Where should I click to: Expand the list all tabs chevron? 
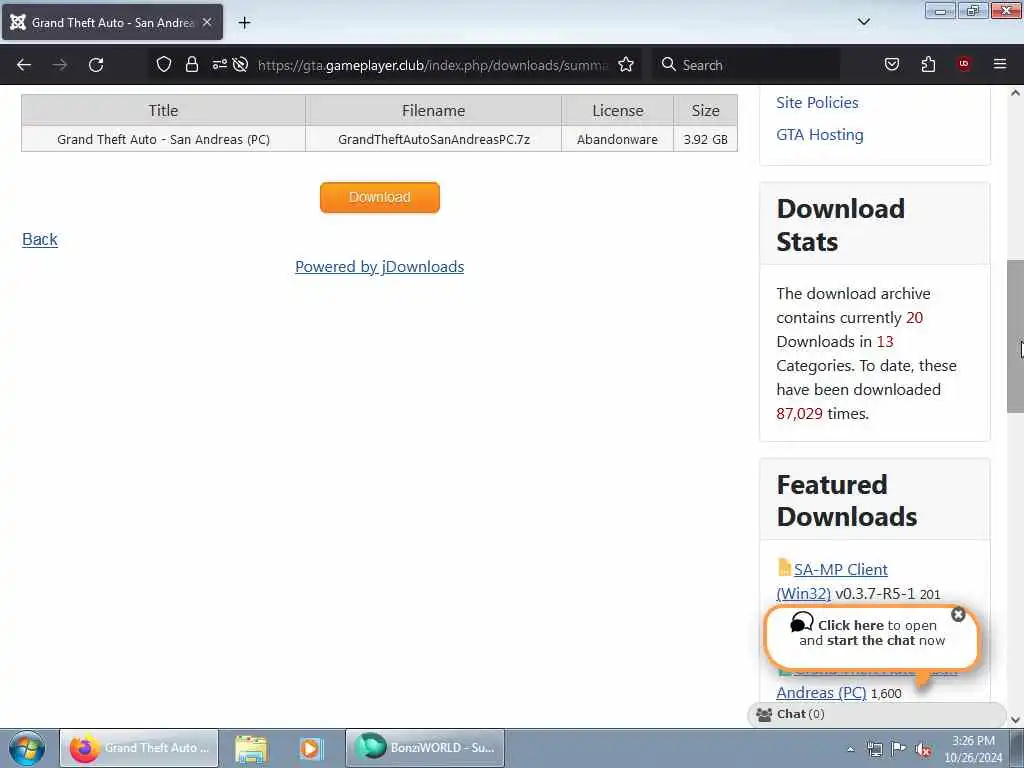(x=864, y=22)
